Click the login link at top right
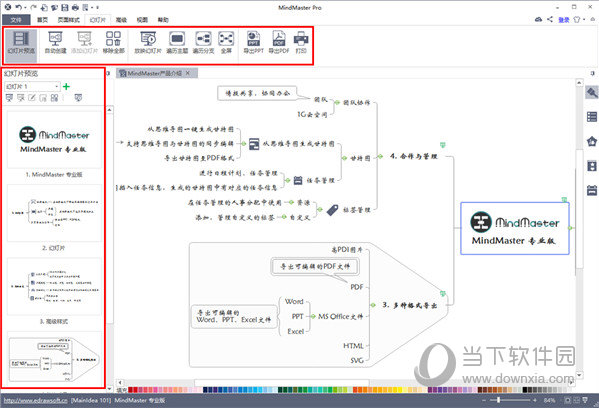 pos(564,20)
